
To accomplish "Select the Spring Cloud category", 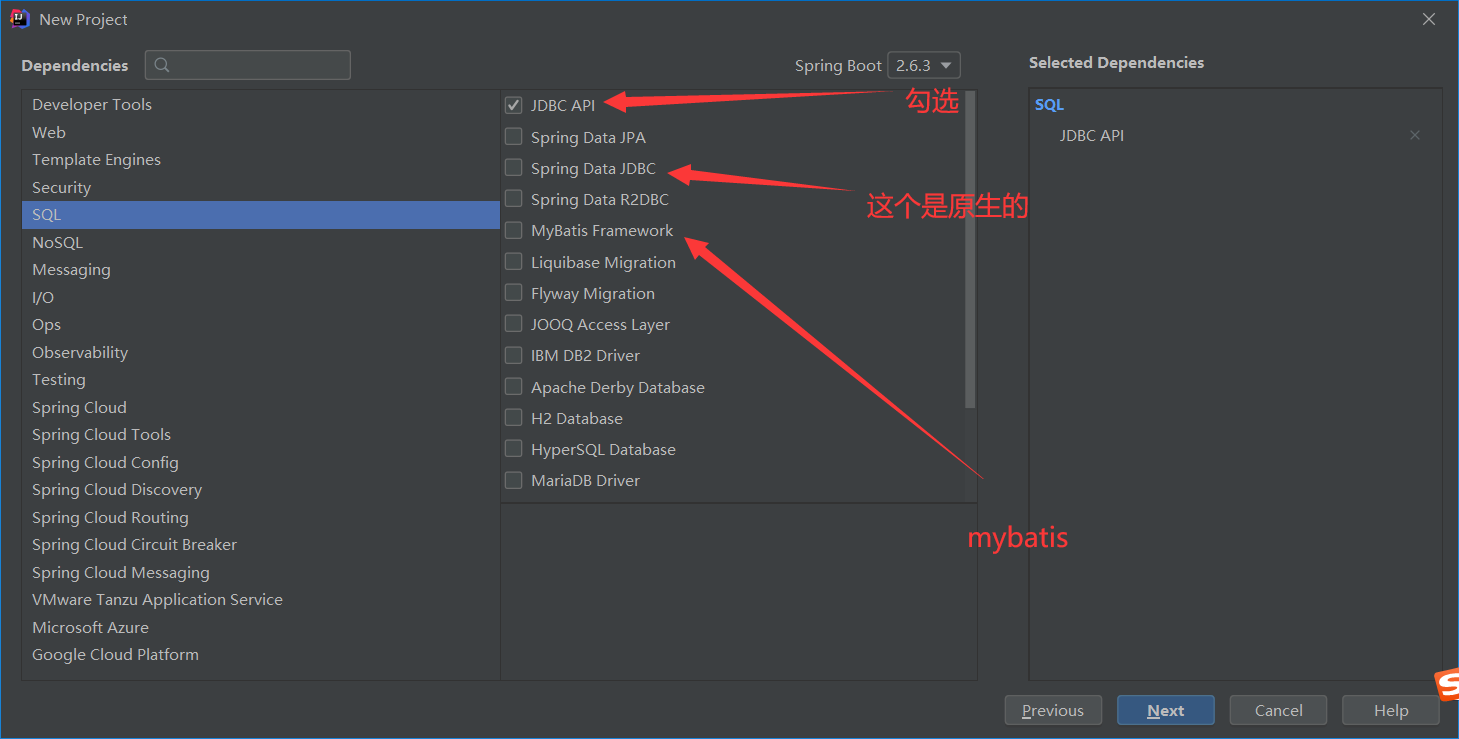I will [260, 407].
